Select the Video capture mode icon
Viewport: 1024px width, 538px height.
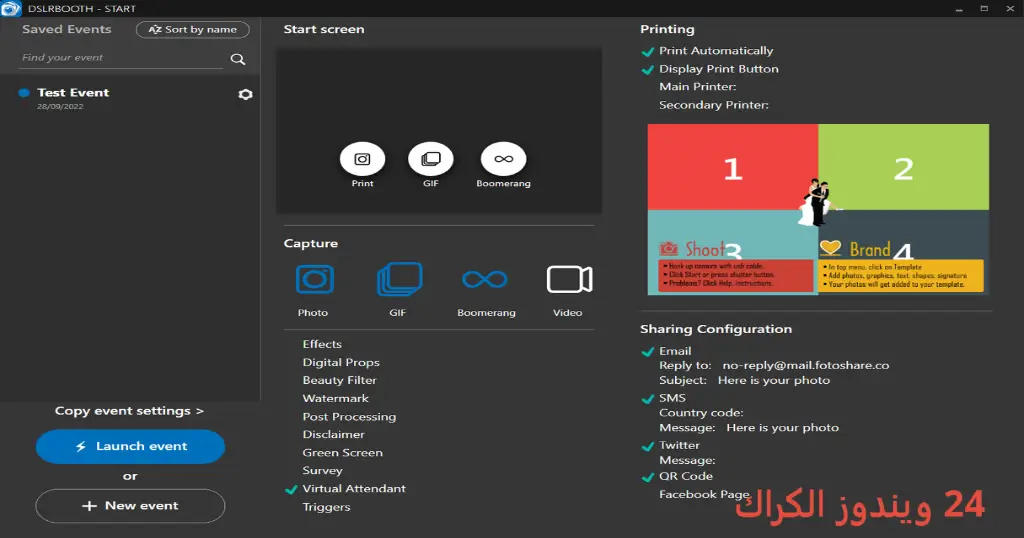pyautogui.click(x=569, y=279)
